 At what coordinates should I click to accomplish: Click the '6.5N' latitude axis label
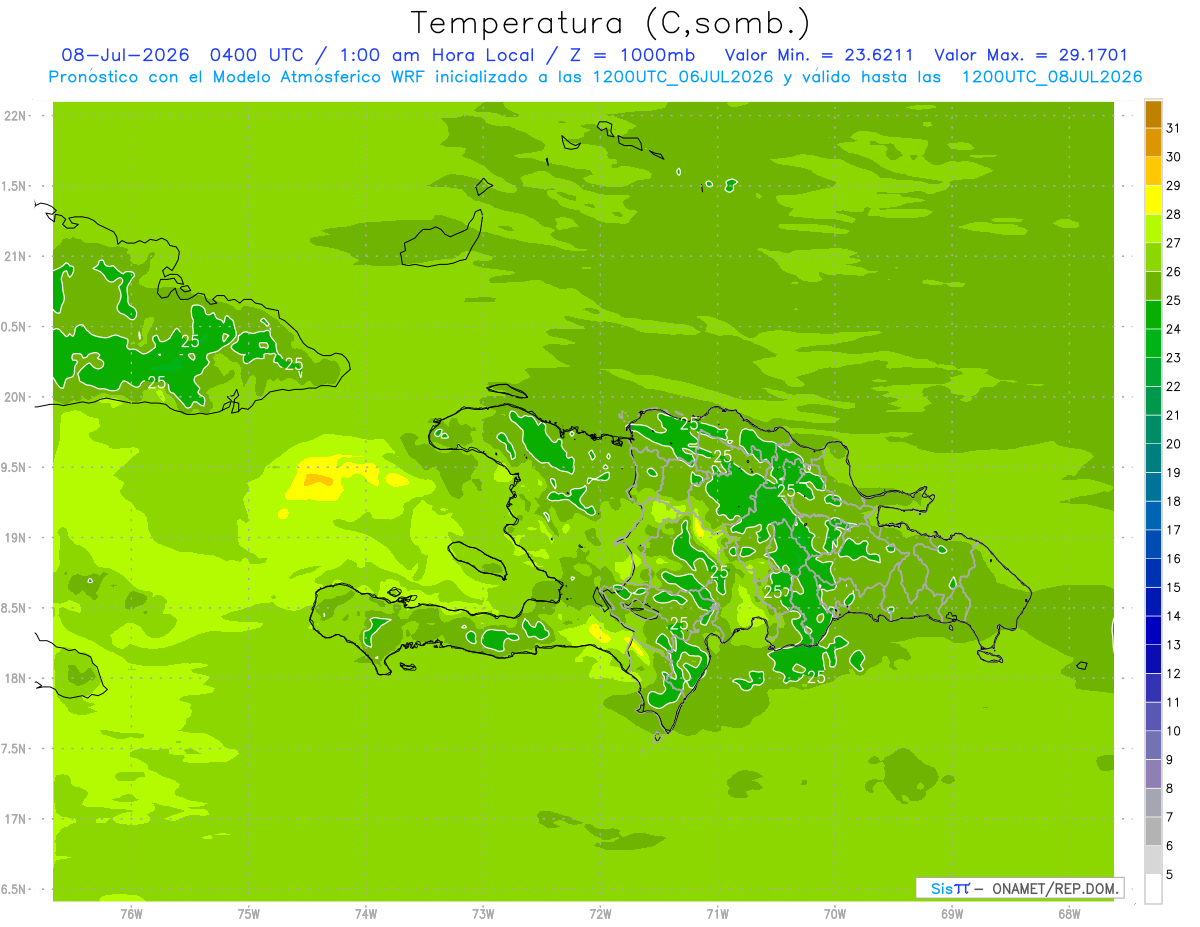click(15, 889)
